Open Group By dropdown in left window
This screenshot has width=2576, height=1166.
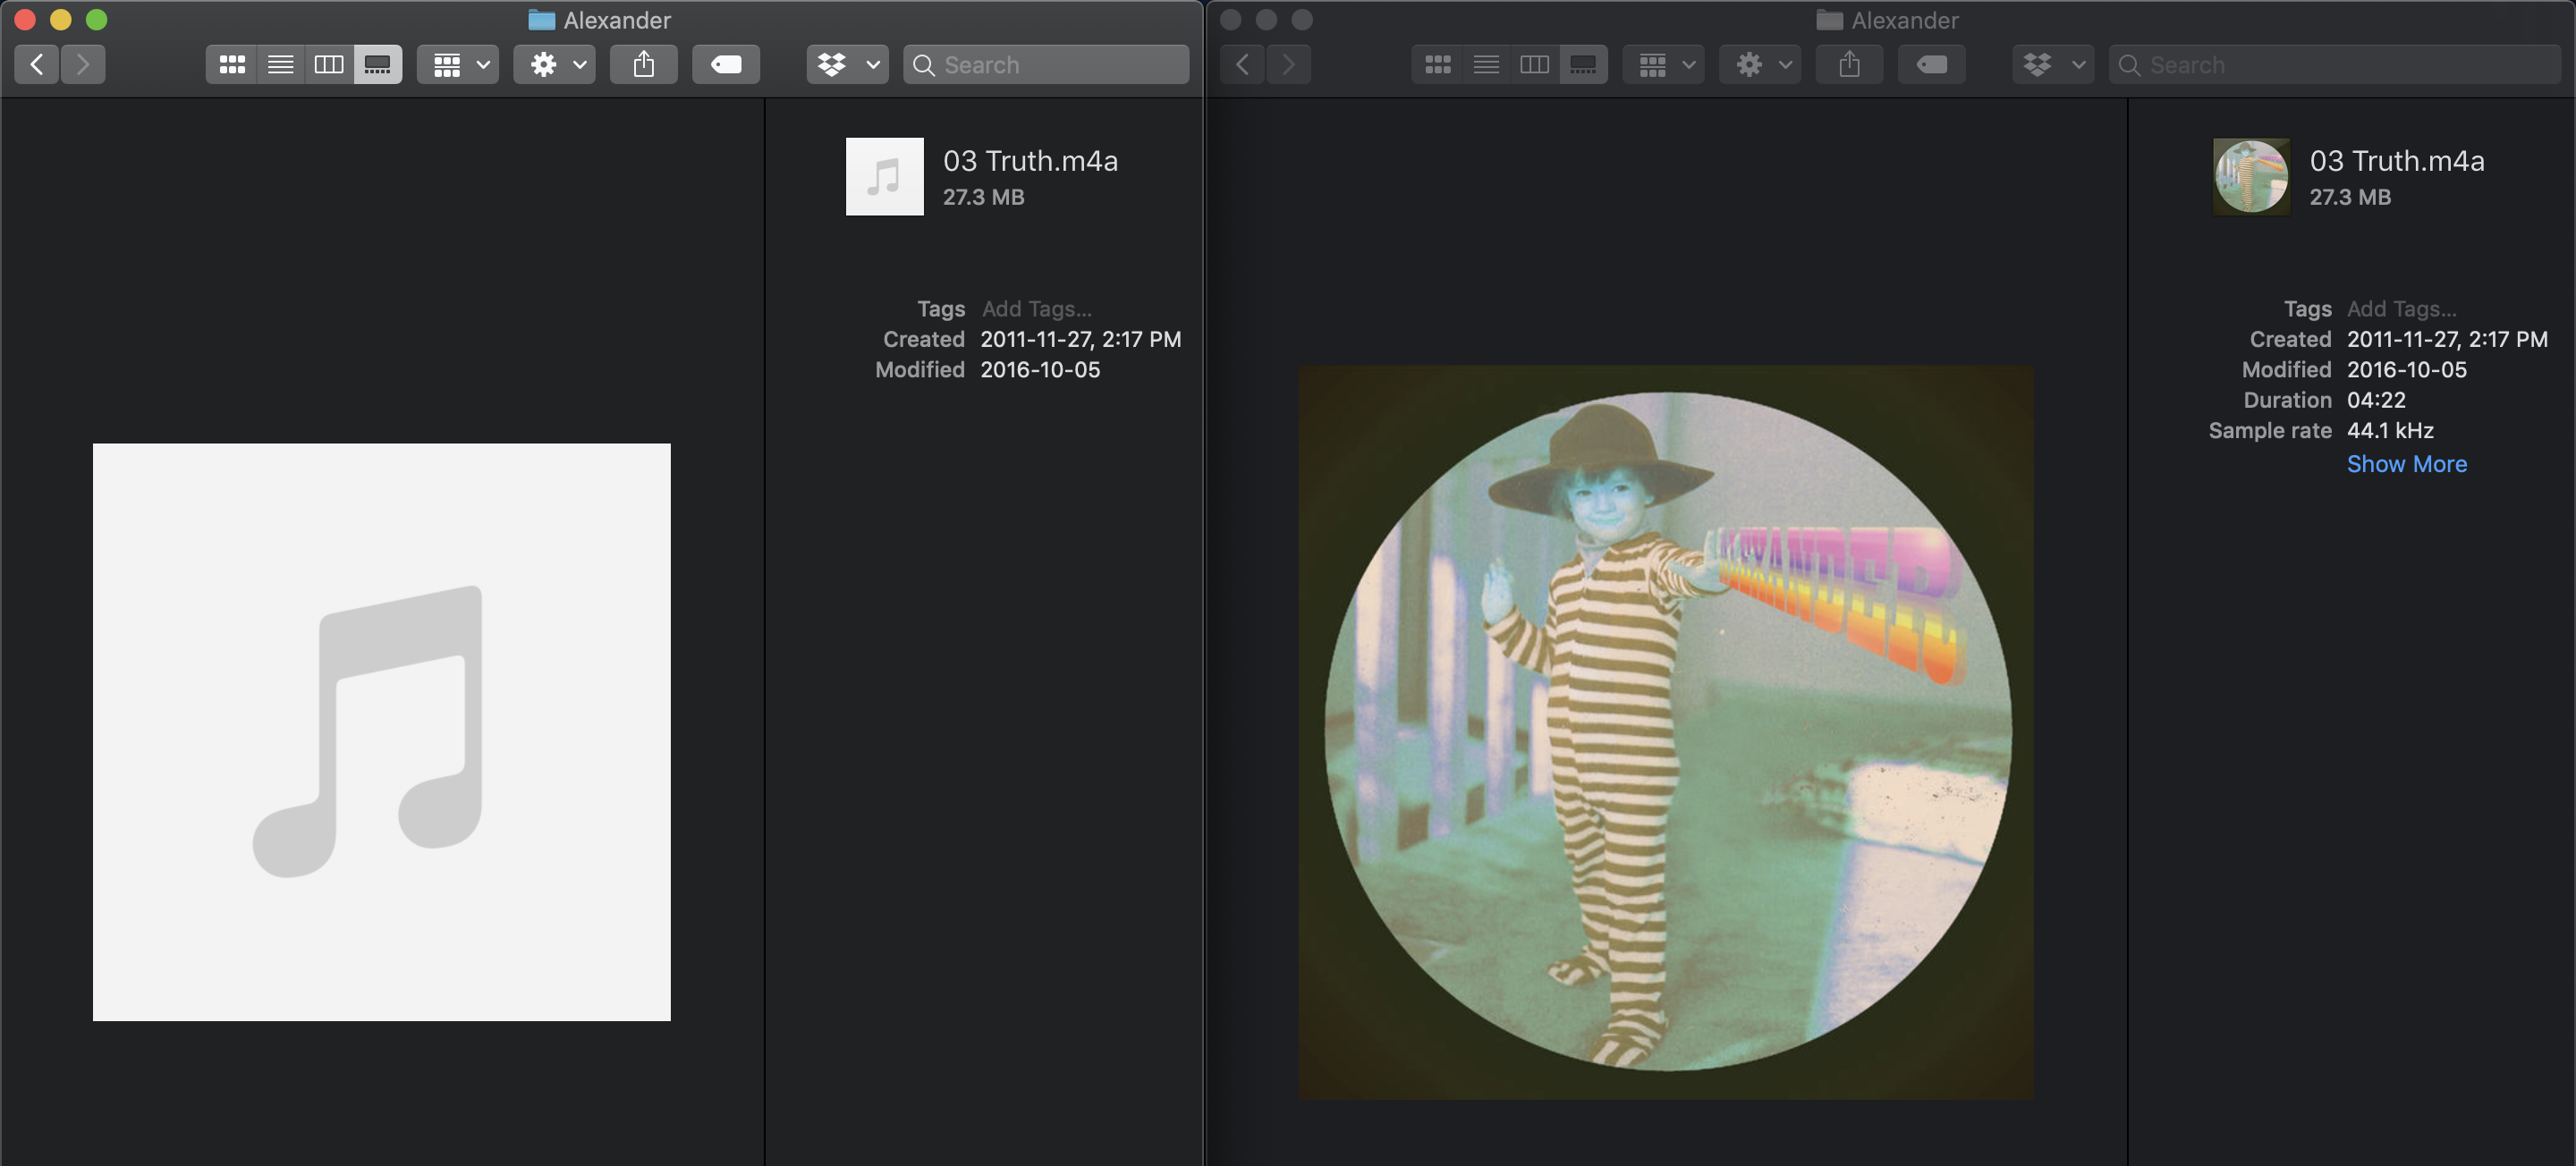(x=459, y=65)
